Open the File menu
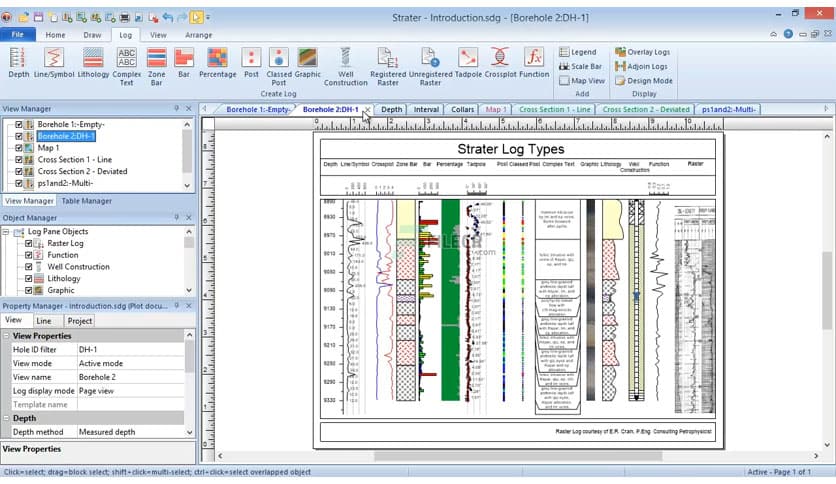The image size is (836, 484). [x=18, y=35]
